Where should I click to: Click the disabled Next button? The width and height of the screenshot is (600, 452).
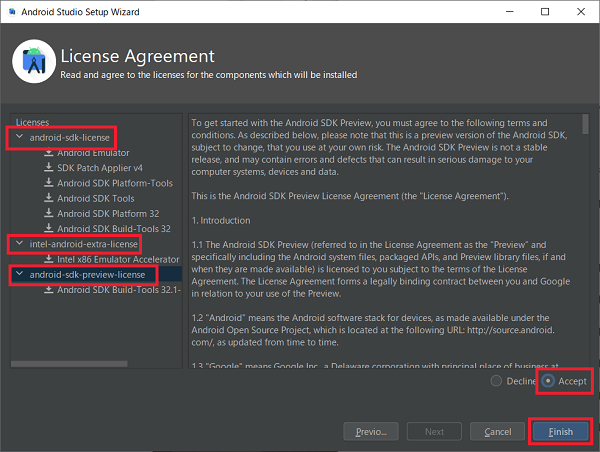pos(434,432)
